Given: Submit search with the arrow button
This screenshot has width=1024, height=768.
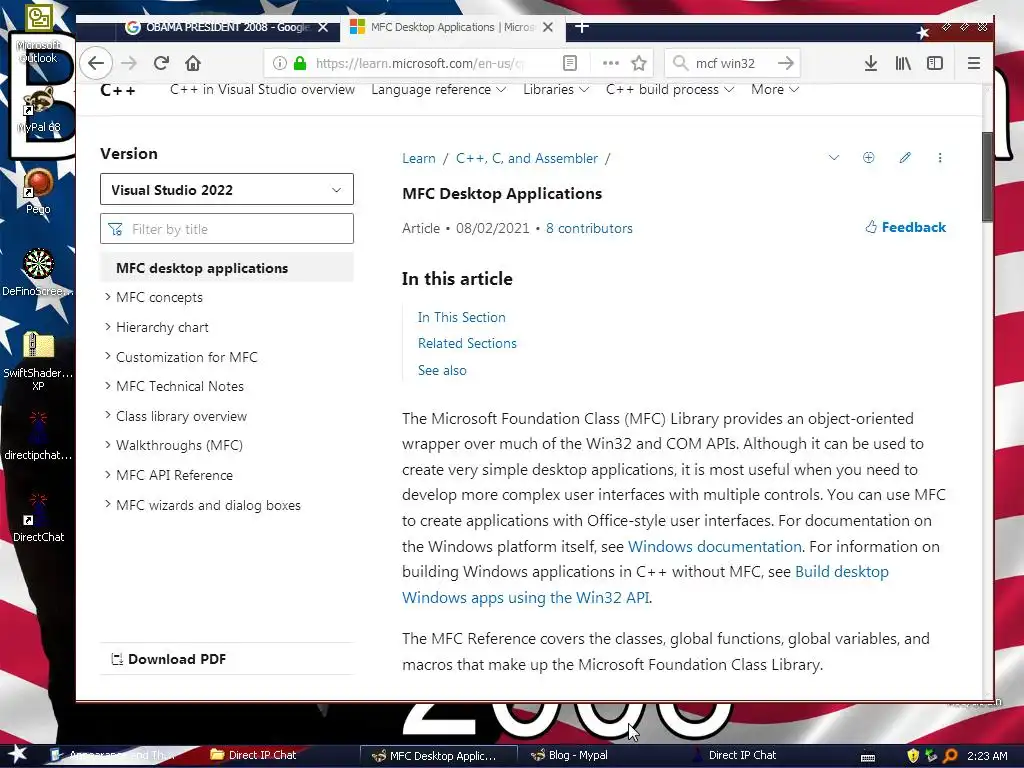Looking at the screenshot, I should (x=786, y=63).
